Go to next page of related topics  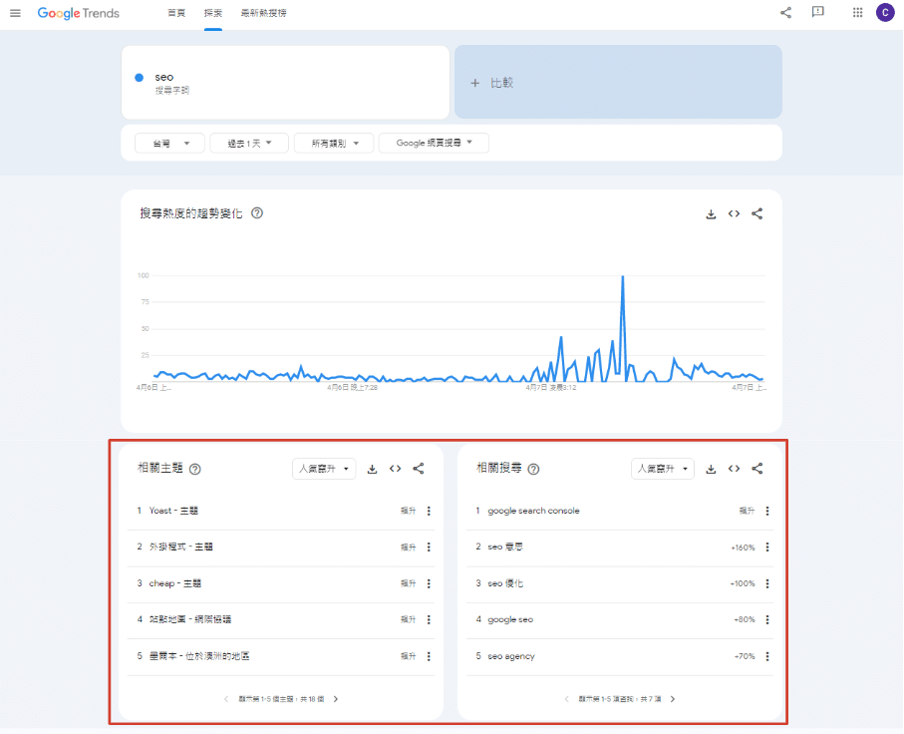click(x=336, y=699)
